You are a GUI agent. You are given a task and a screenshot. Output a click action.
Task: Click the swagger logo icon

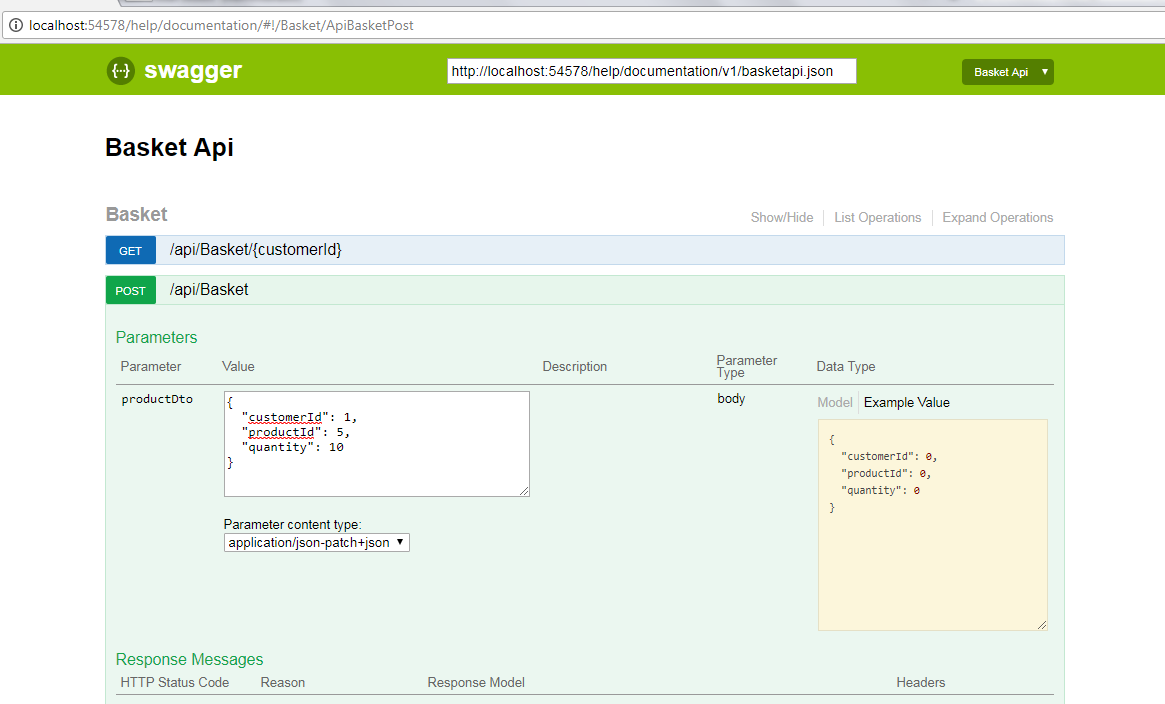point(120,71)
